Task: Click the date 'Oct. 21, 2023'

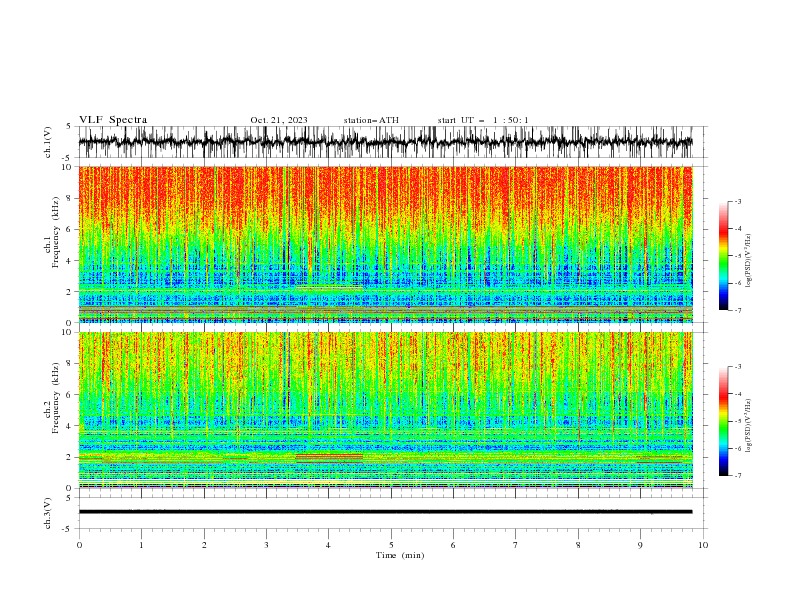Action: click(279, 120)
